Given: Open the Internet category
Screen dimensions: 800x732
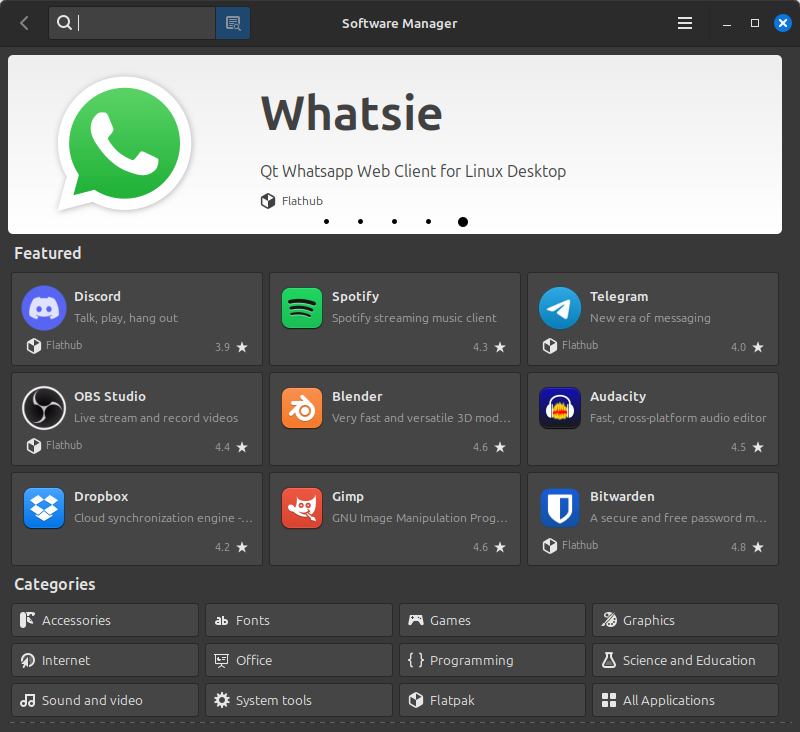Looking at the screenshot, I should [105, 660].
